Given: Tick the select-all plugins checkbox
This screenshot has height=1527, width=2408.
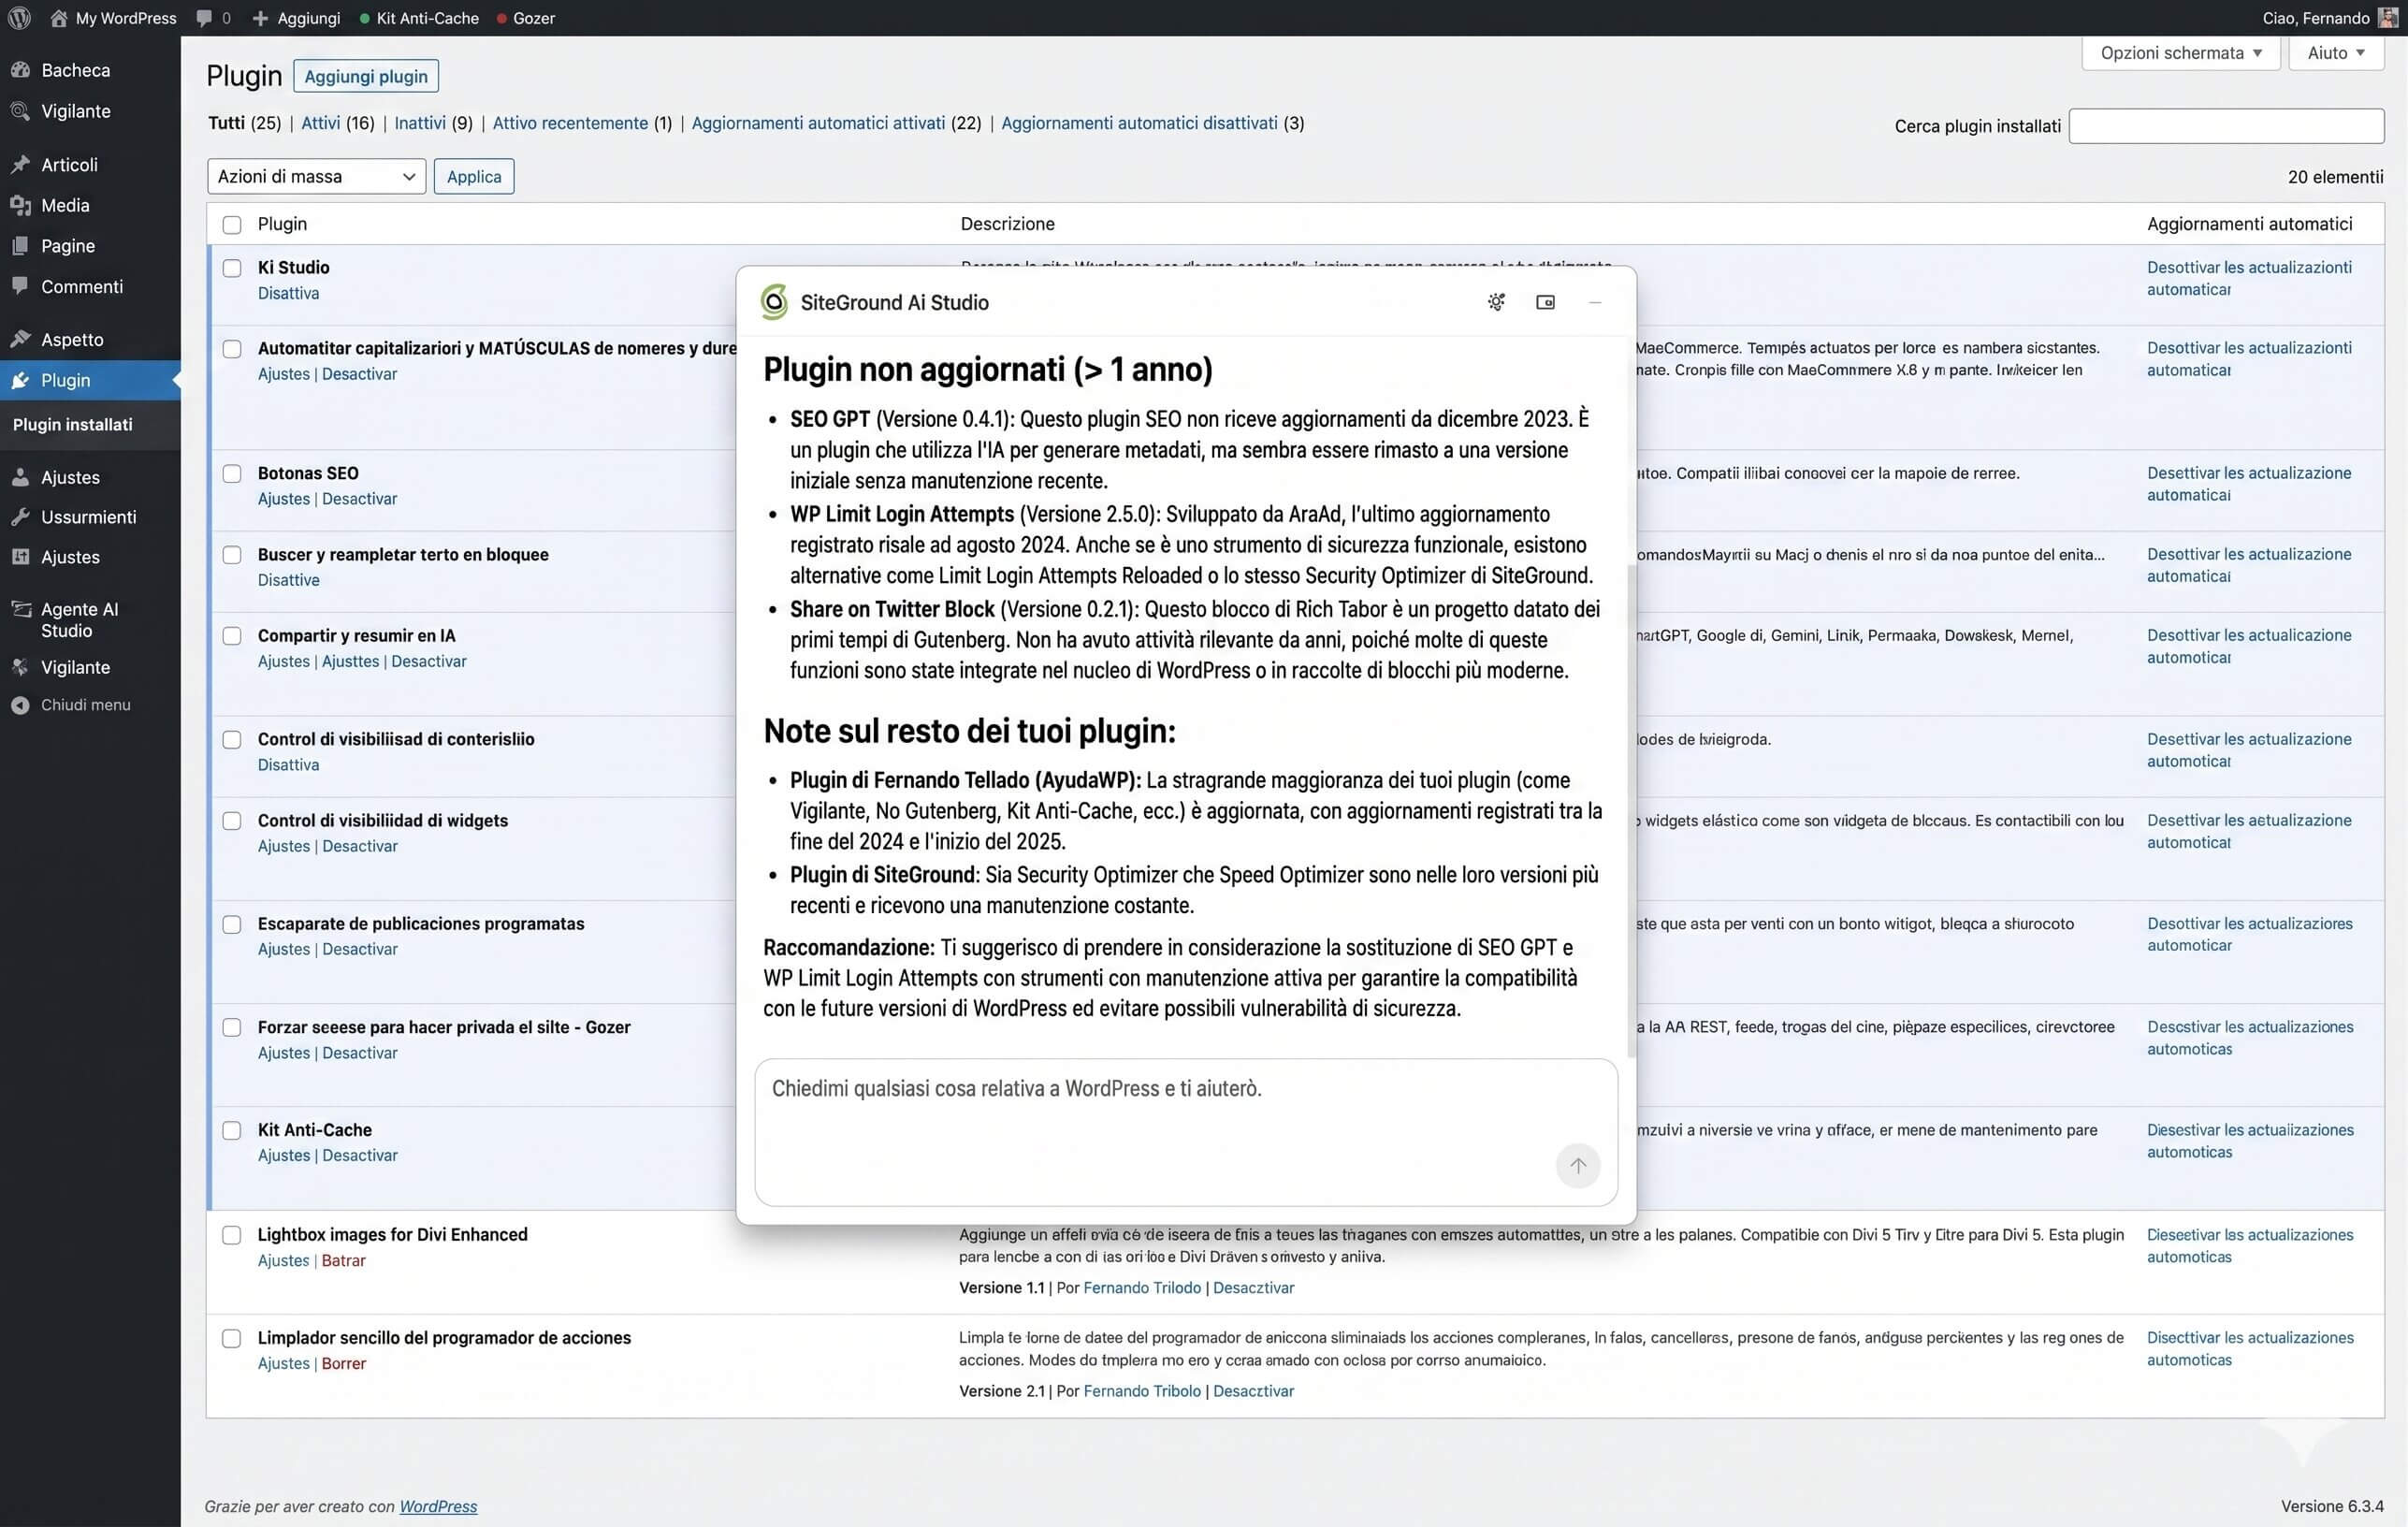Looking at the screenshot, I should pos(232,225).
